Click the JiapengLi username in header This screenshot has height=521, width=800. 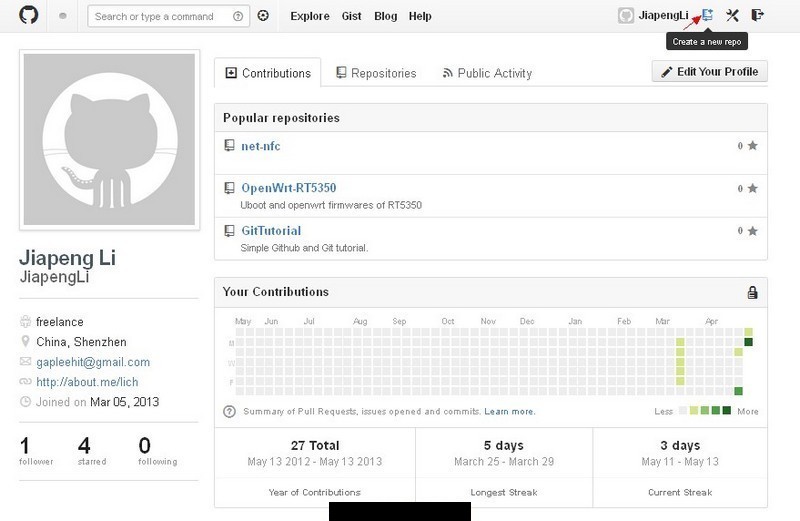click(x=663, y=15)
